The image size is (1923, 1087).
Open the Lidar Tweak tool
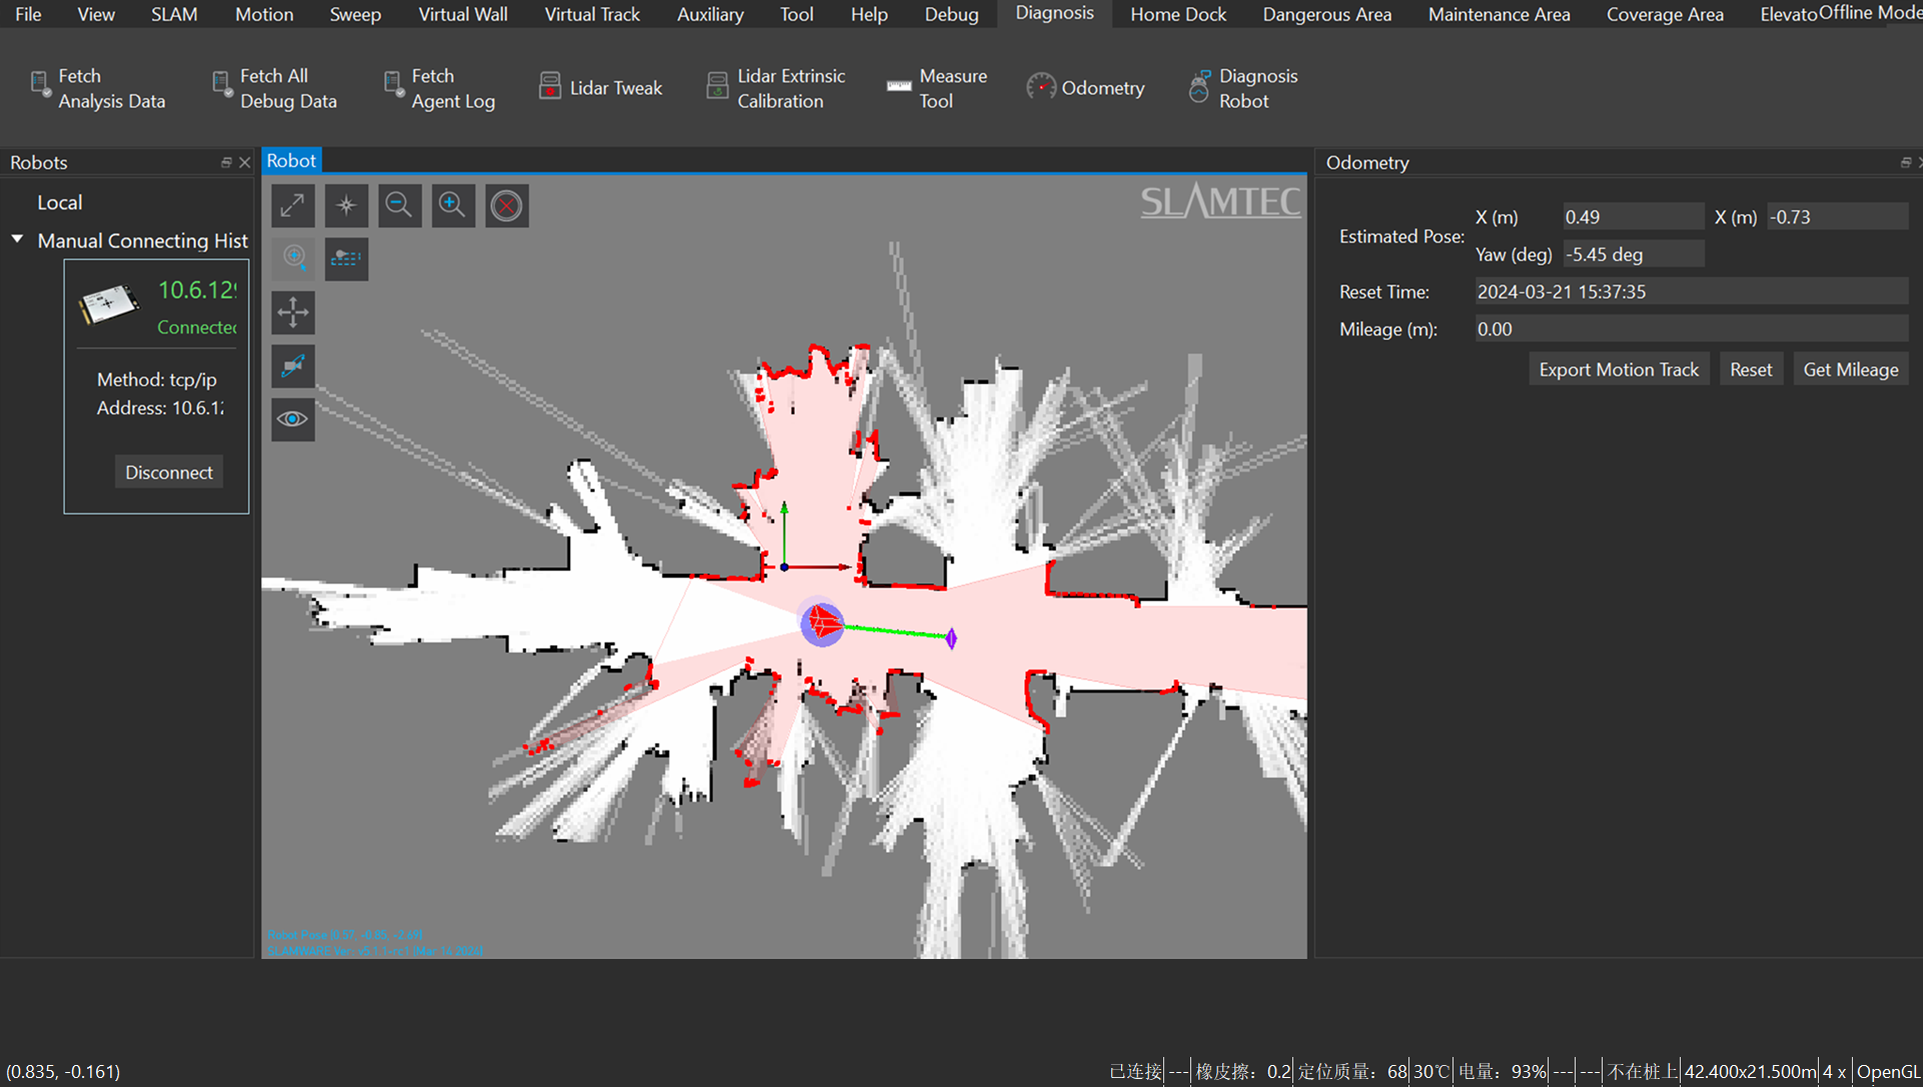(601, 88)
